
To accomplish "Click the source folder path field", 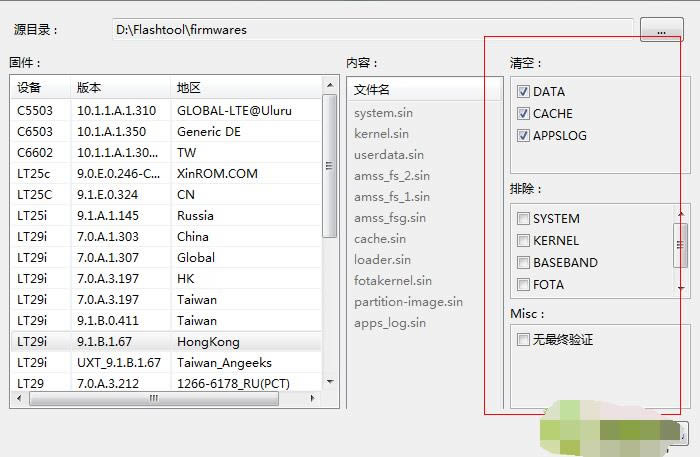I will (372, 30).
